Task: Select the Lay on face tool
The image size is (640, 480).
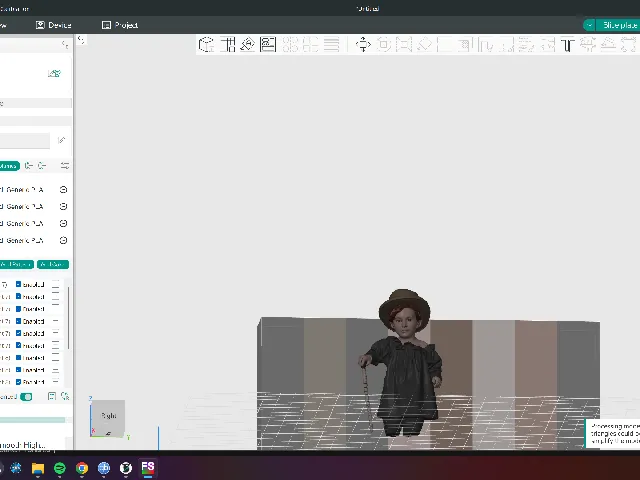Action: tap(424, 44)
